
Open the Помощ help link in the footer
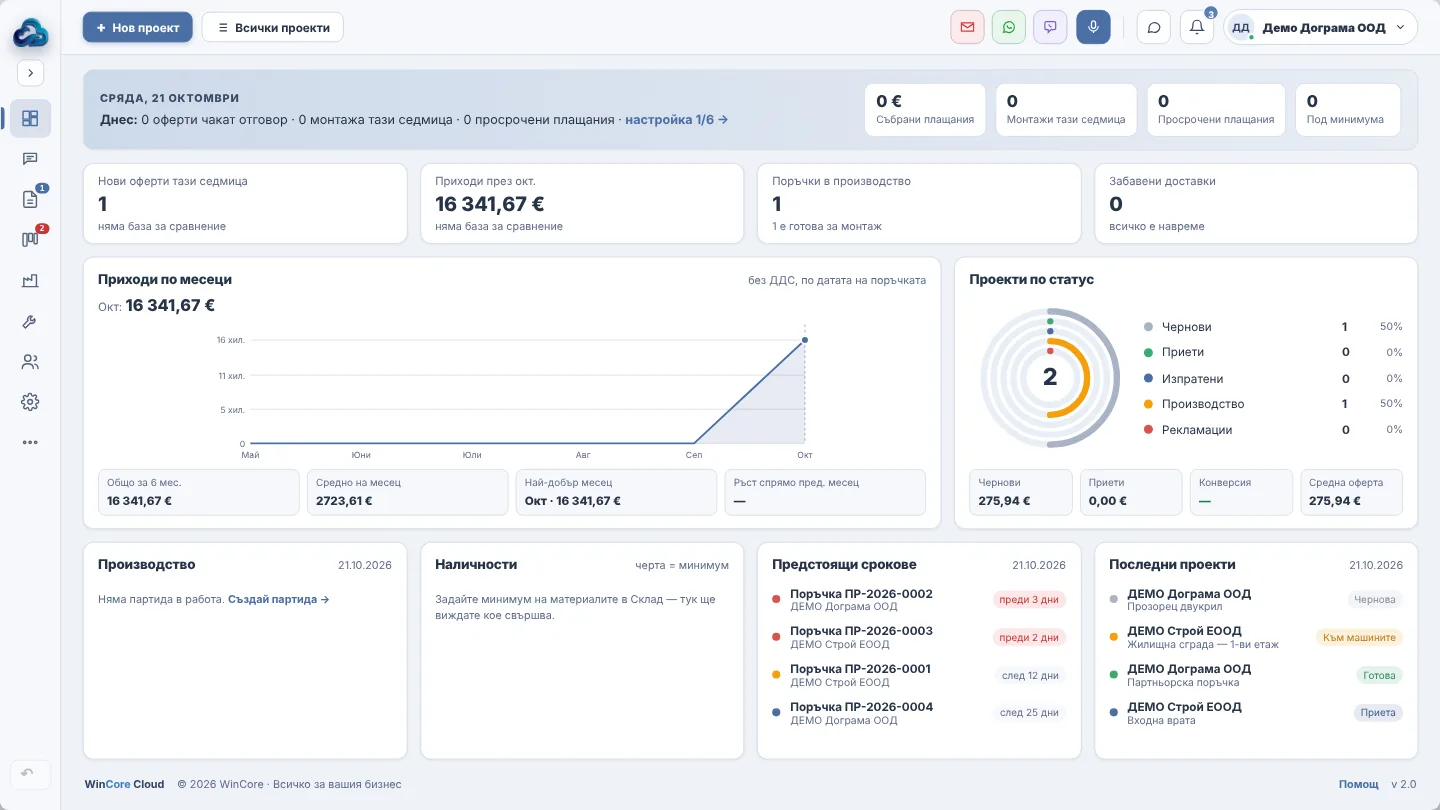1359,784
